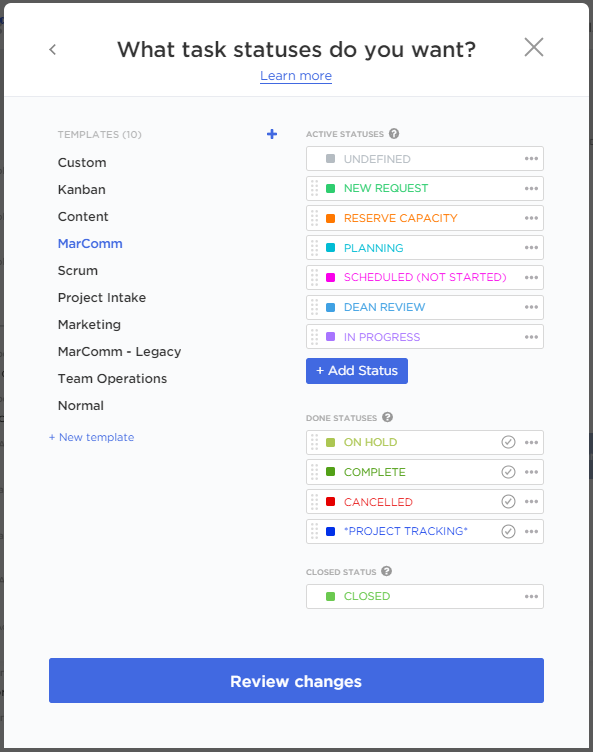Select the Team Operations template
Viewport: 593px width, 752px height.
point(112,378)
